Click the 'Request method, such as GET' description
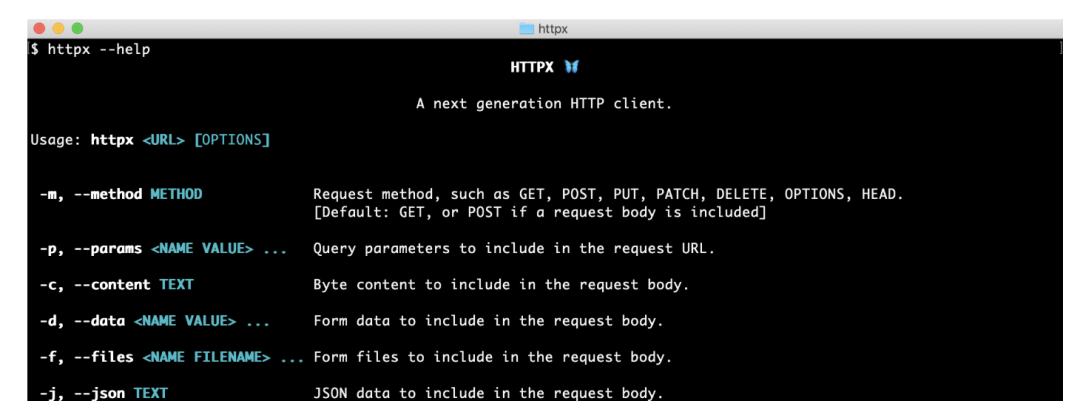This screenshot has width=1080, height=401. click(x=608, y=194)
